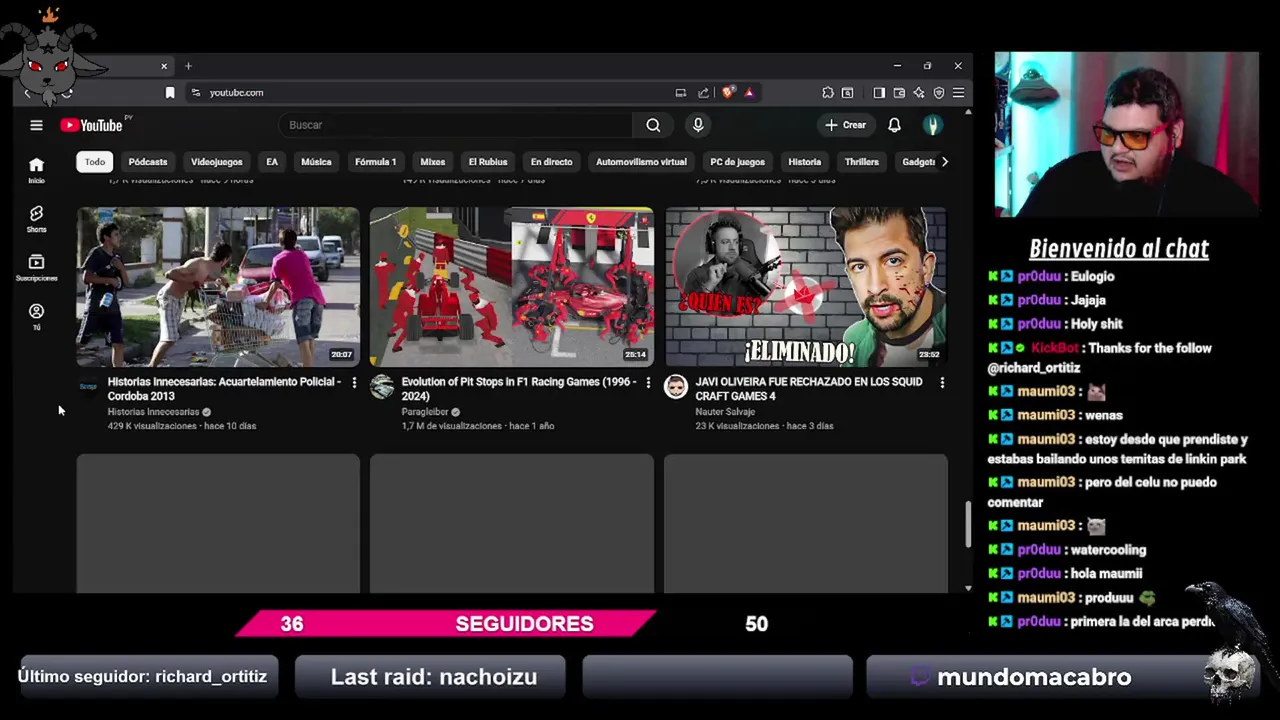1280x720 pixels.
Task: Toggle the browser sidebar panel
Action: click(879, 92)
